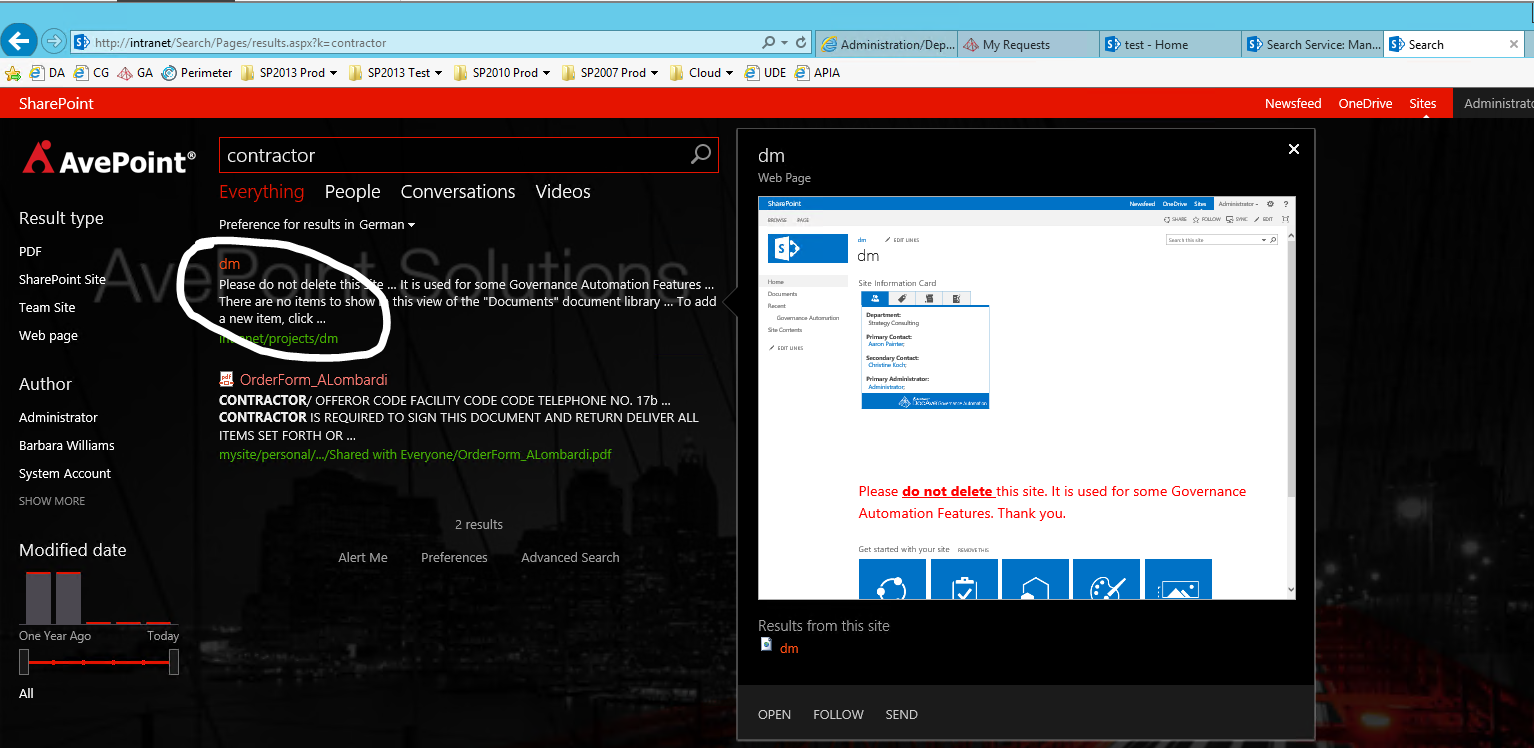
Task: Click the DA bookmark icon
Action: tap(40, 72)
